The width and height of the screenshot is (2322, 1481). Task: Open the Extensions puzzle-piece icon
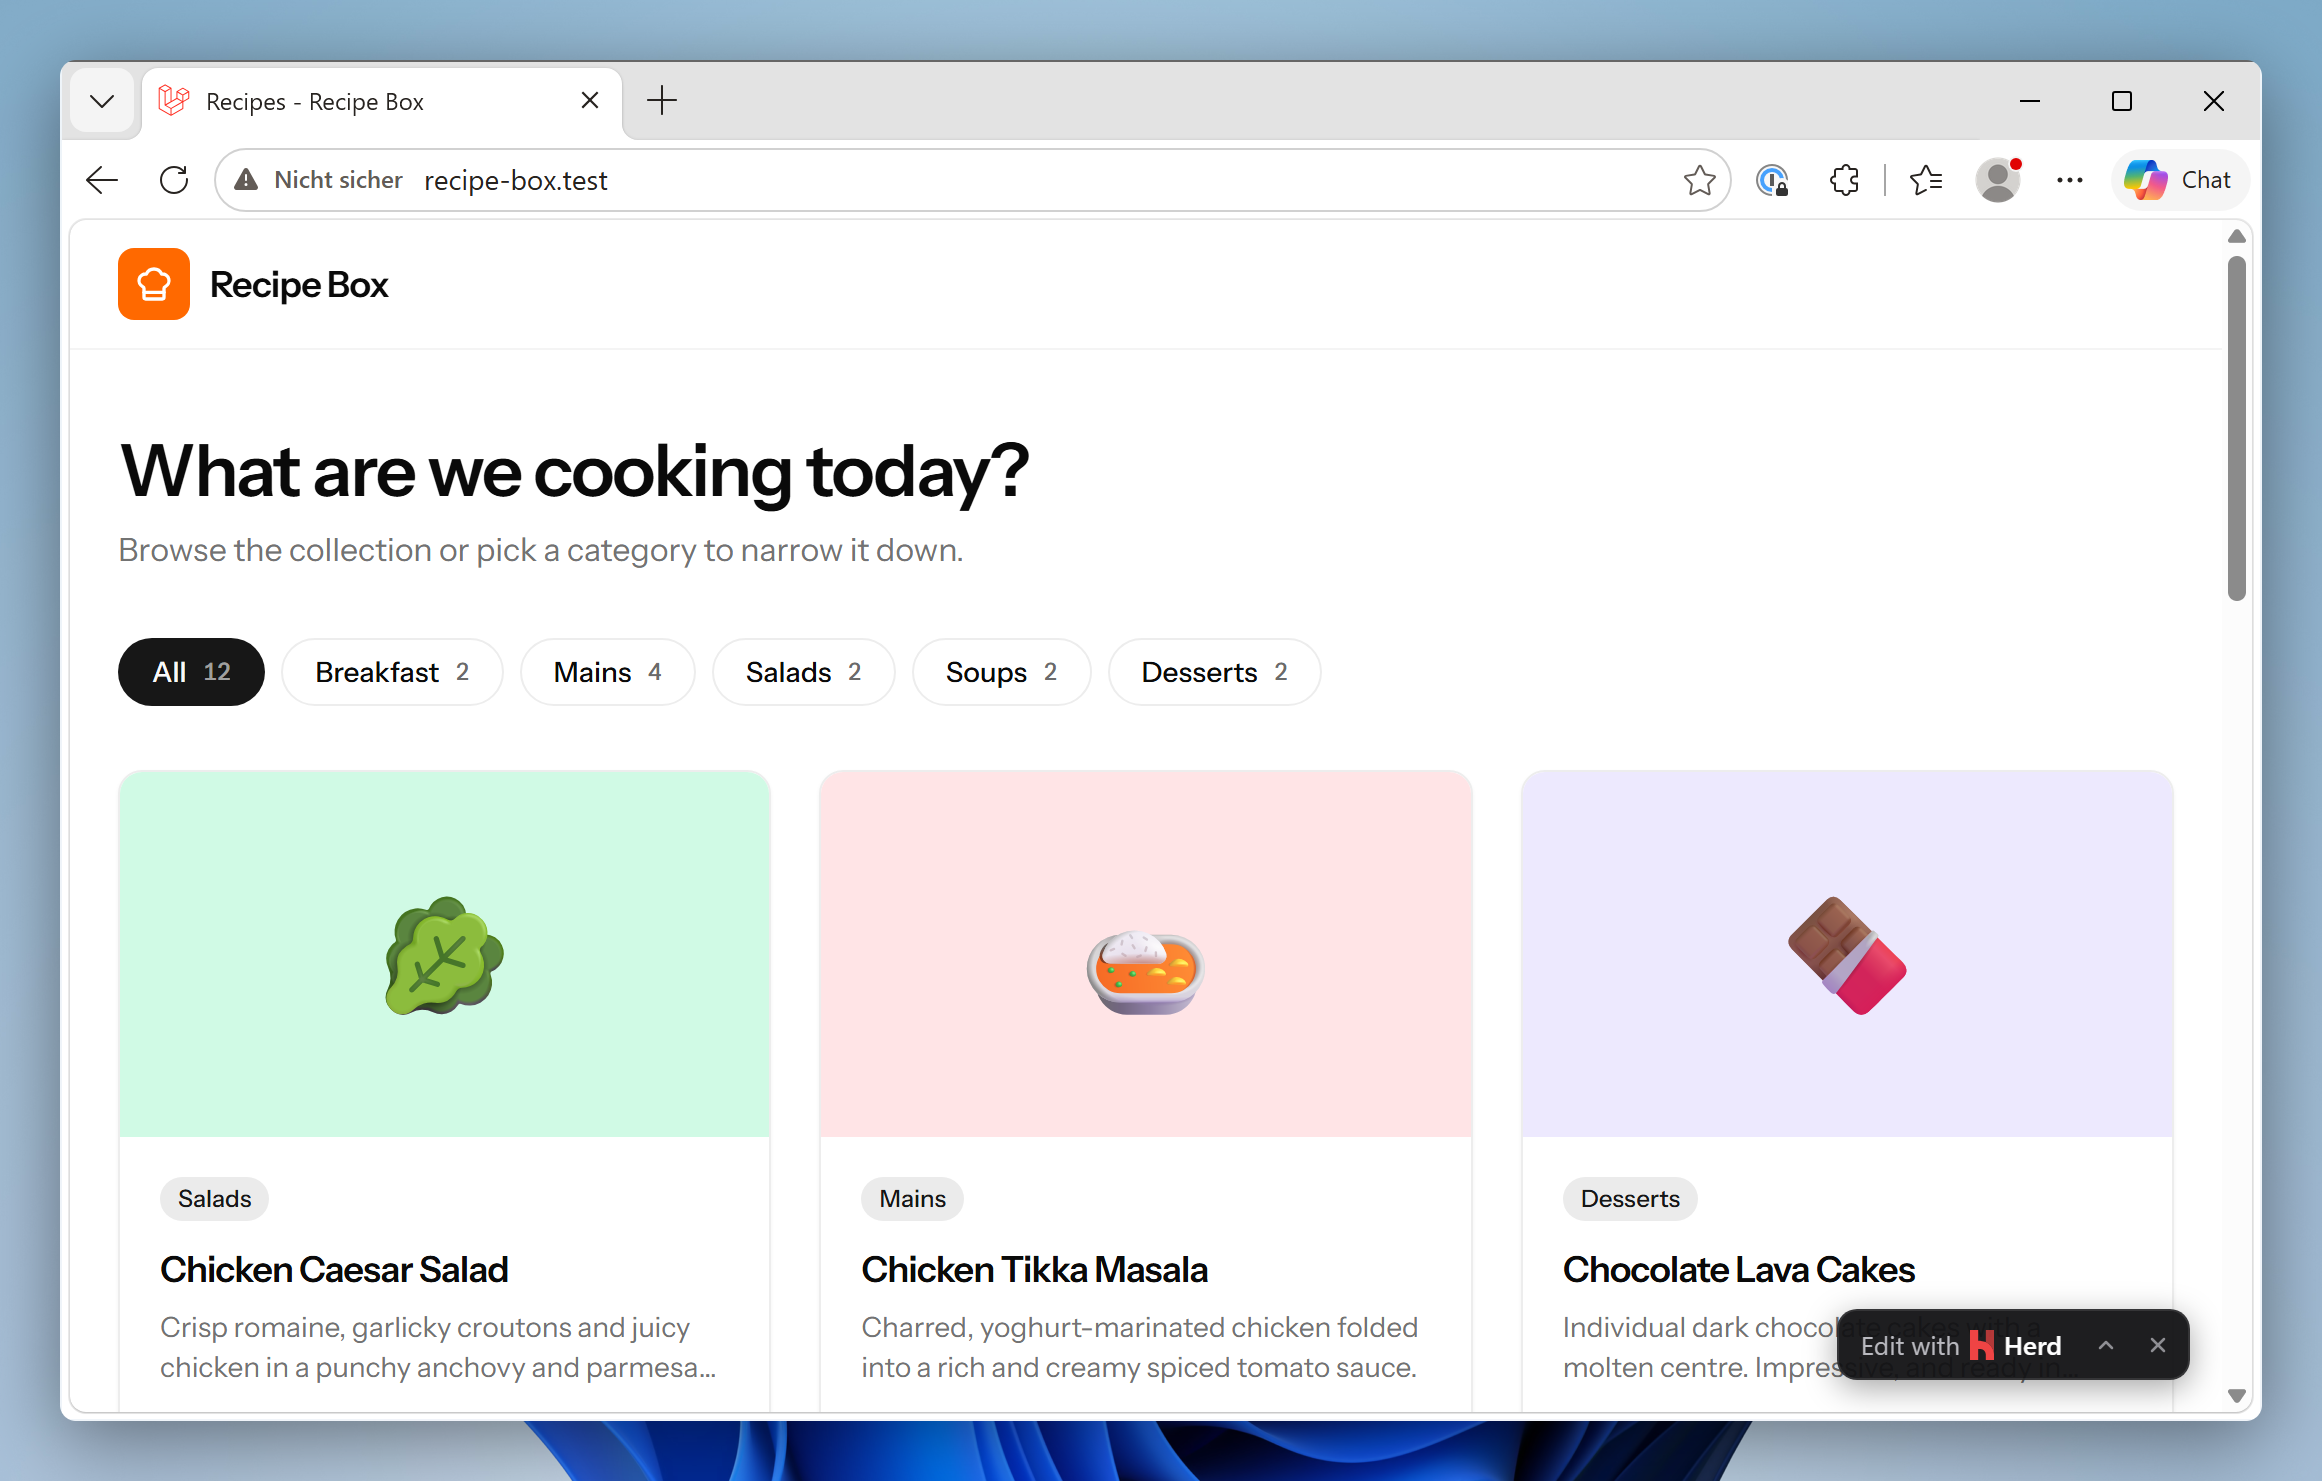coord(1844,180)
